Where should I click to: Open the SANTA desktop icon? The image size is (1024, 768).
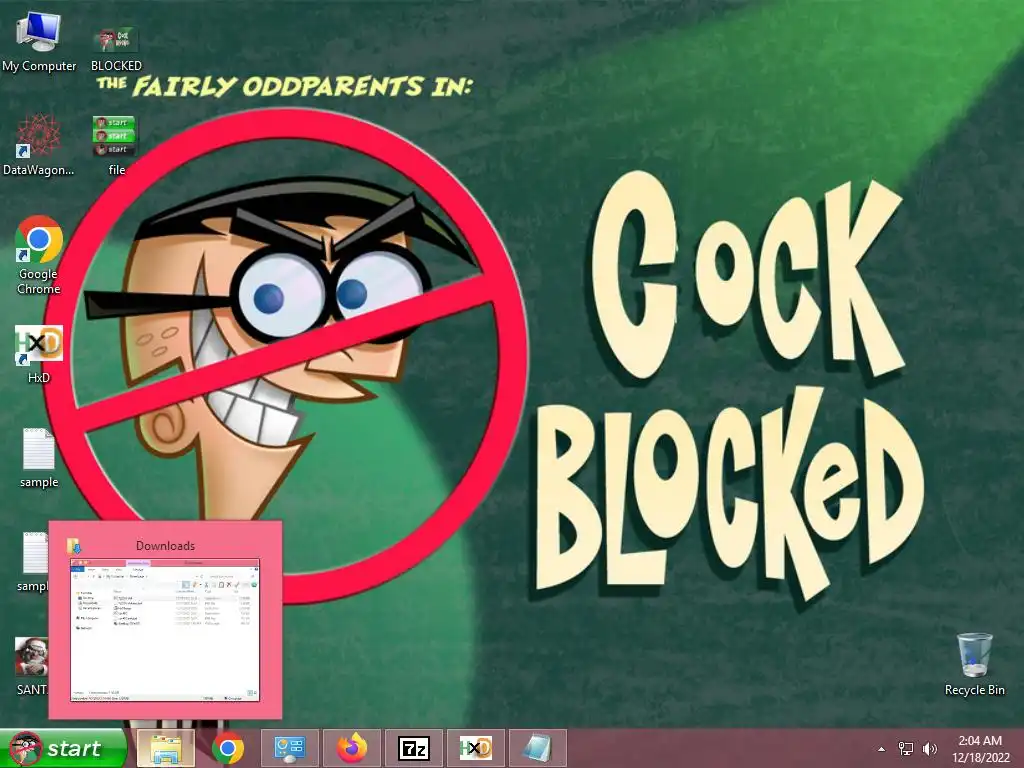click(31, 665)
